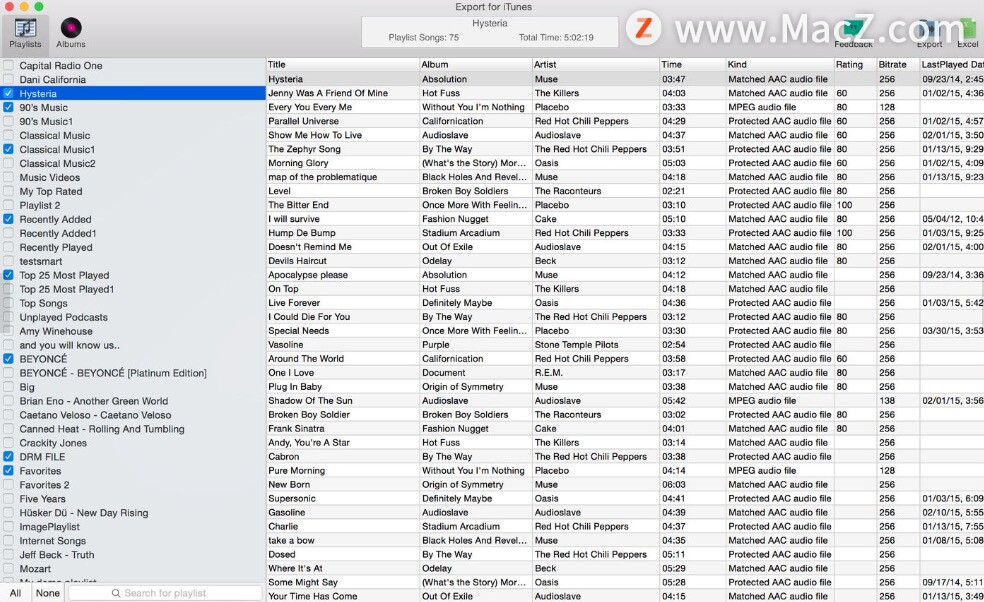Select the Crackity Jones playlist

click(53, 443)
